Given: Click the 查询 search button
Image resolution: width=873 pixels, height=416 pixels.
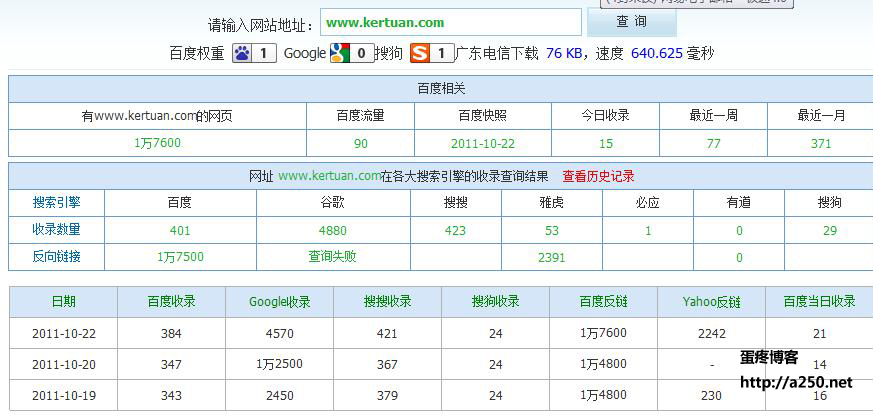Looking at the screenshot, I should (632, 22).
